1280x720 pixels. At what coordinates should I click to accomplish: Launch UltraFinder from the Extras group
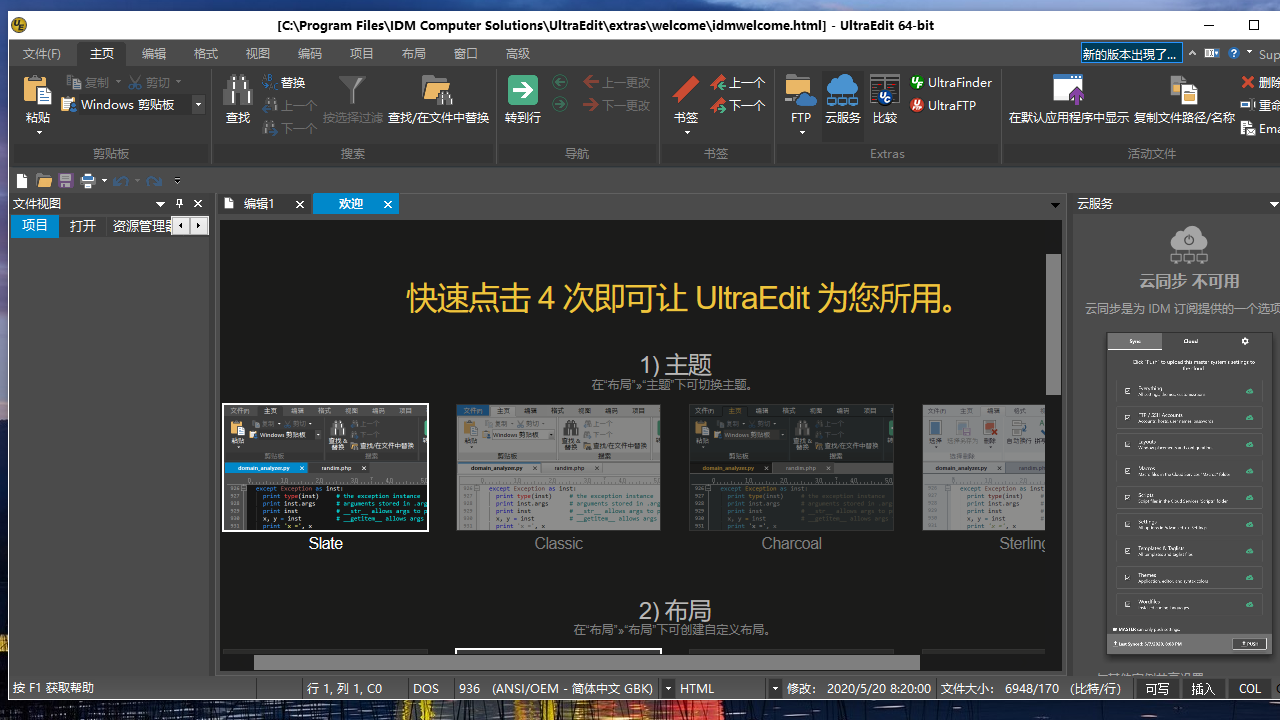click(x=950, y=82)
